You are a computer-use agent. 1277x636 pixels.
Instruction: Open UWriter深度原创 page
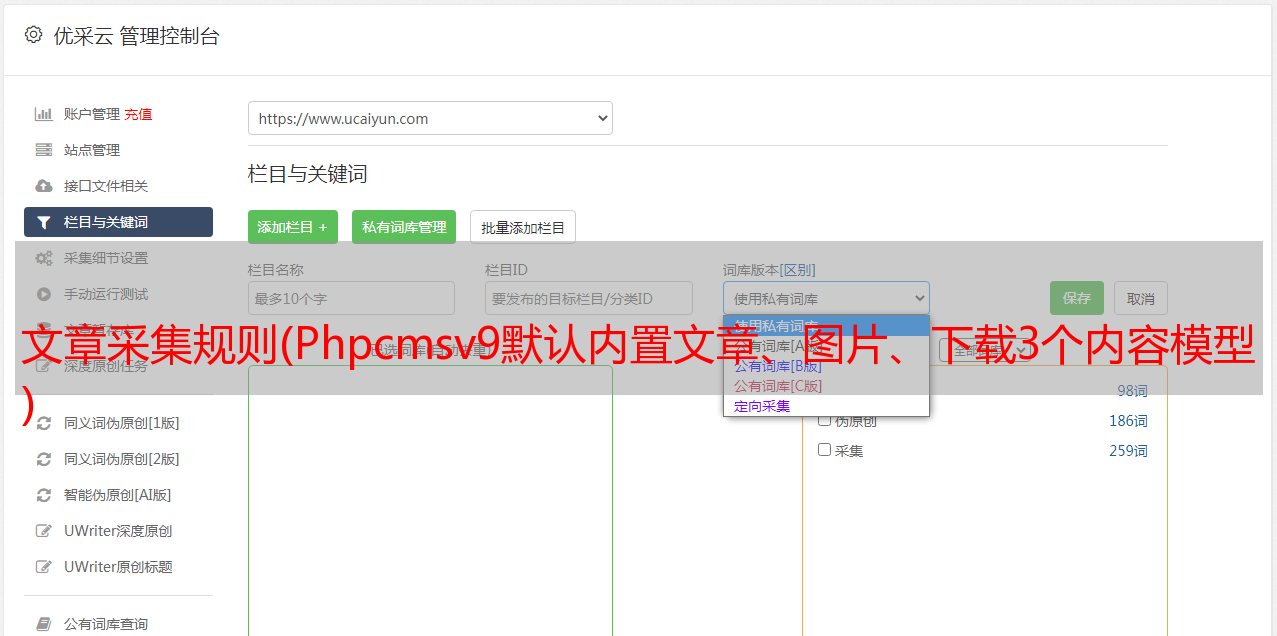coord(118,531)
